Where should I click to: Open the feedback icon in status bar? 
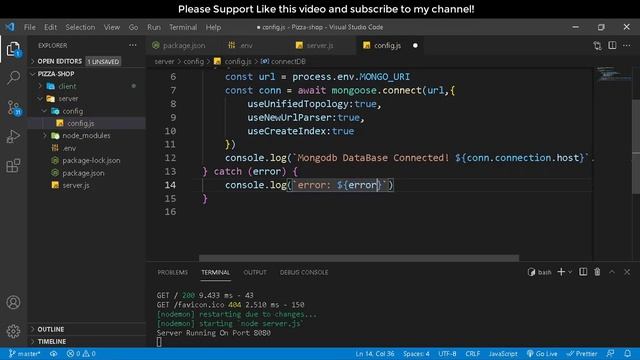click(611, 354)
